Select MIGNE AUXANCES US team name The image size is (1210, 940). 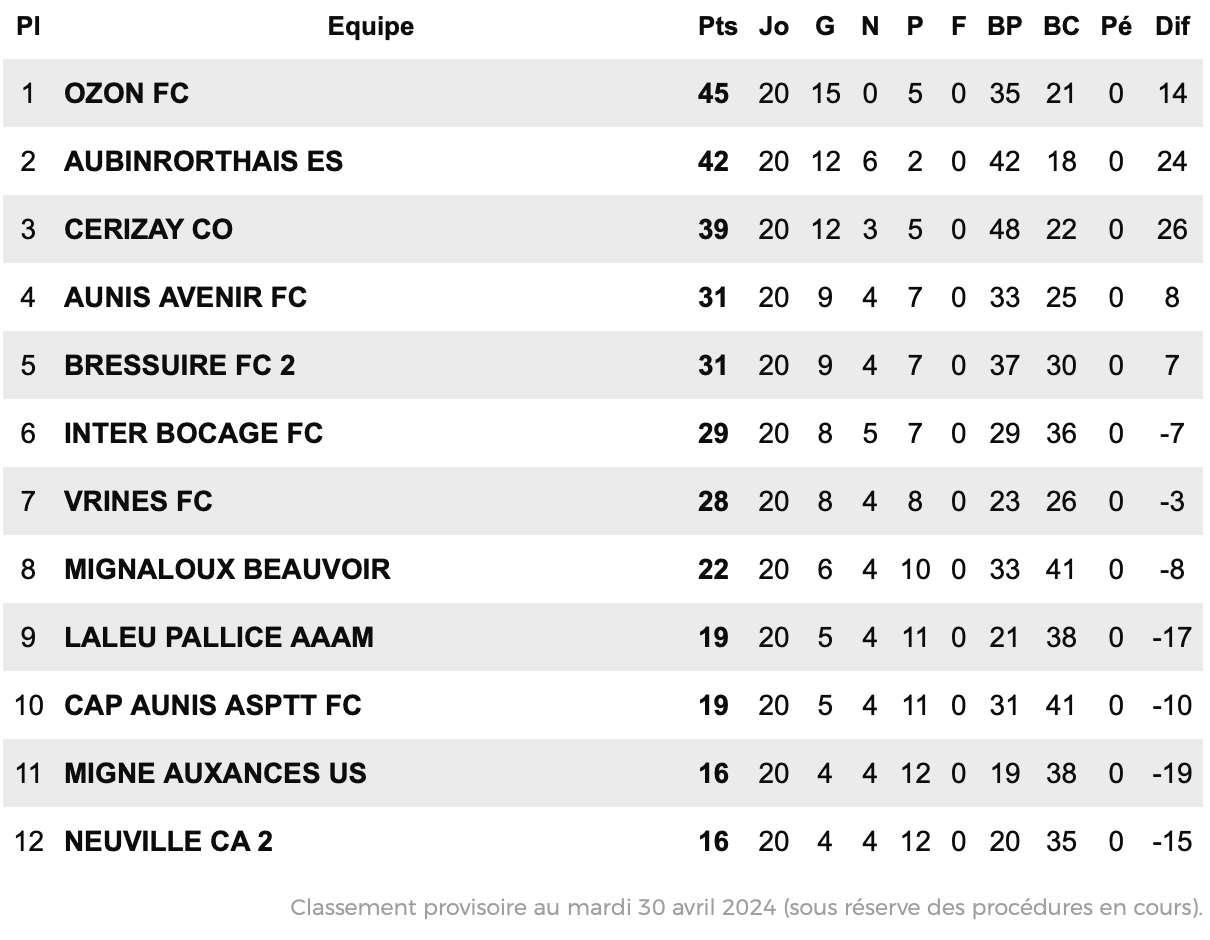pyautogui.click(x=215, y=773)
